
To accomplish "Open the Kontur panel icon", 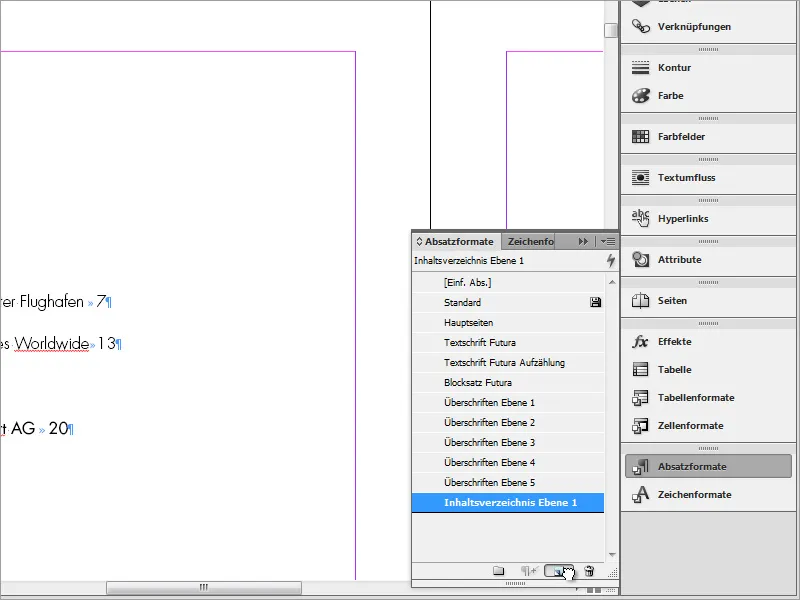I will [x=641, y=67].
